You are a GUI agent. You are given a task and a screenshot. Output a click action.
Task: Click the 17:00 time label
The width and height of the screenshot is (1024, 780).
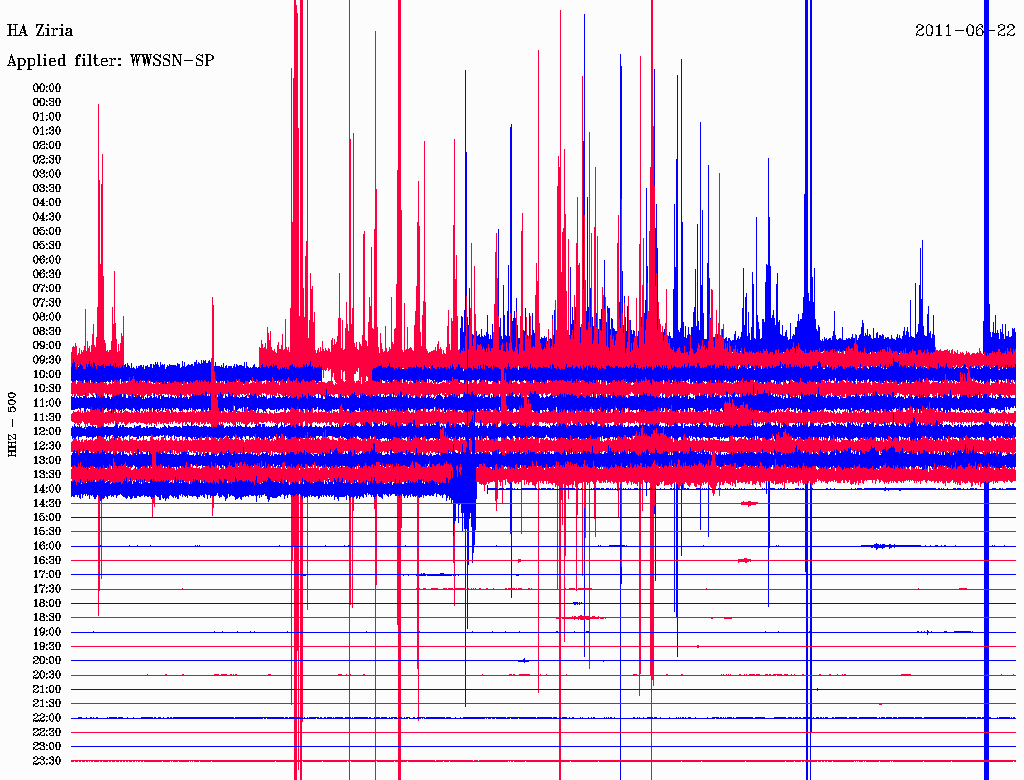47,576
